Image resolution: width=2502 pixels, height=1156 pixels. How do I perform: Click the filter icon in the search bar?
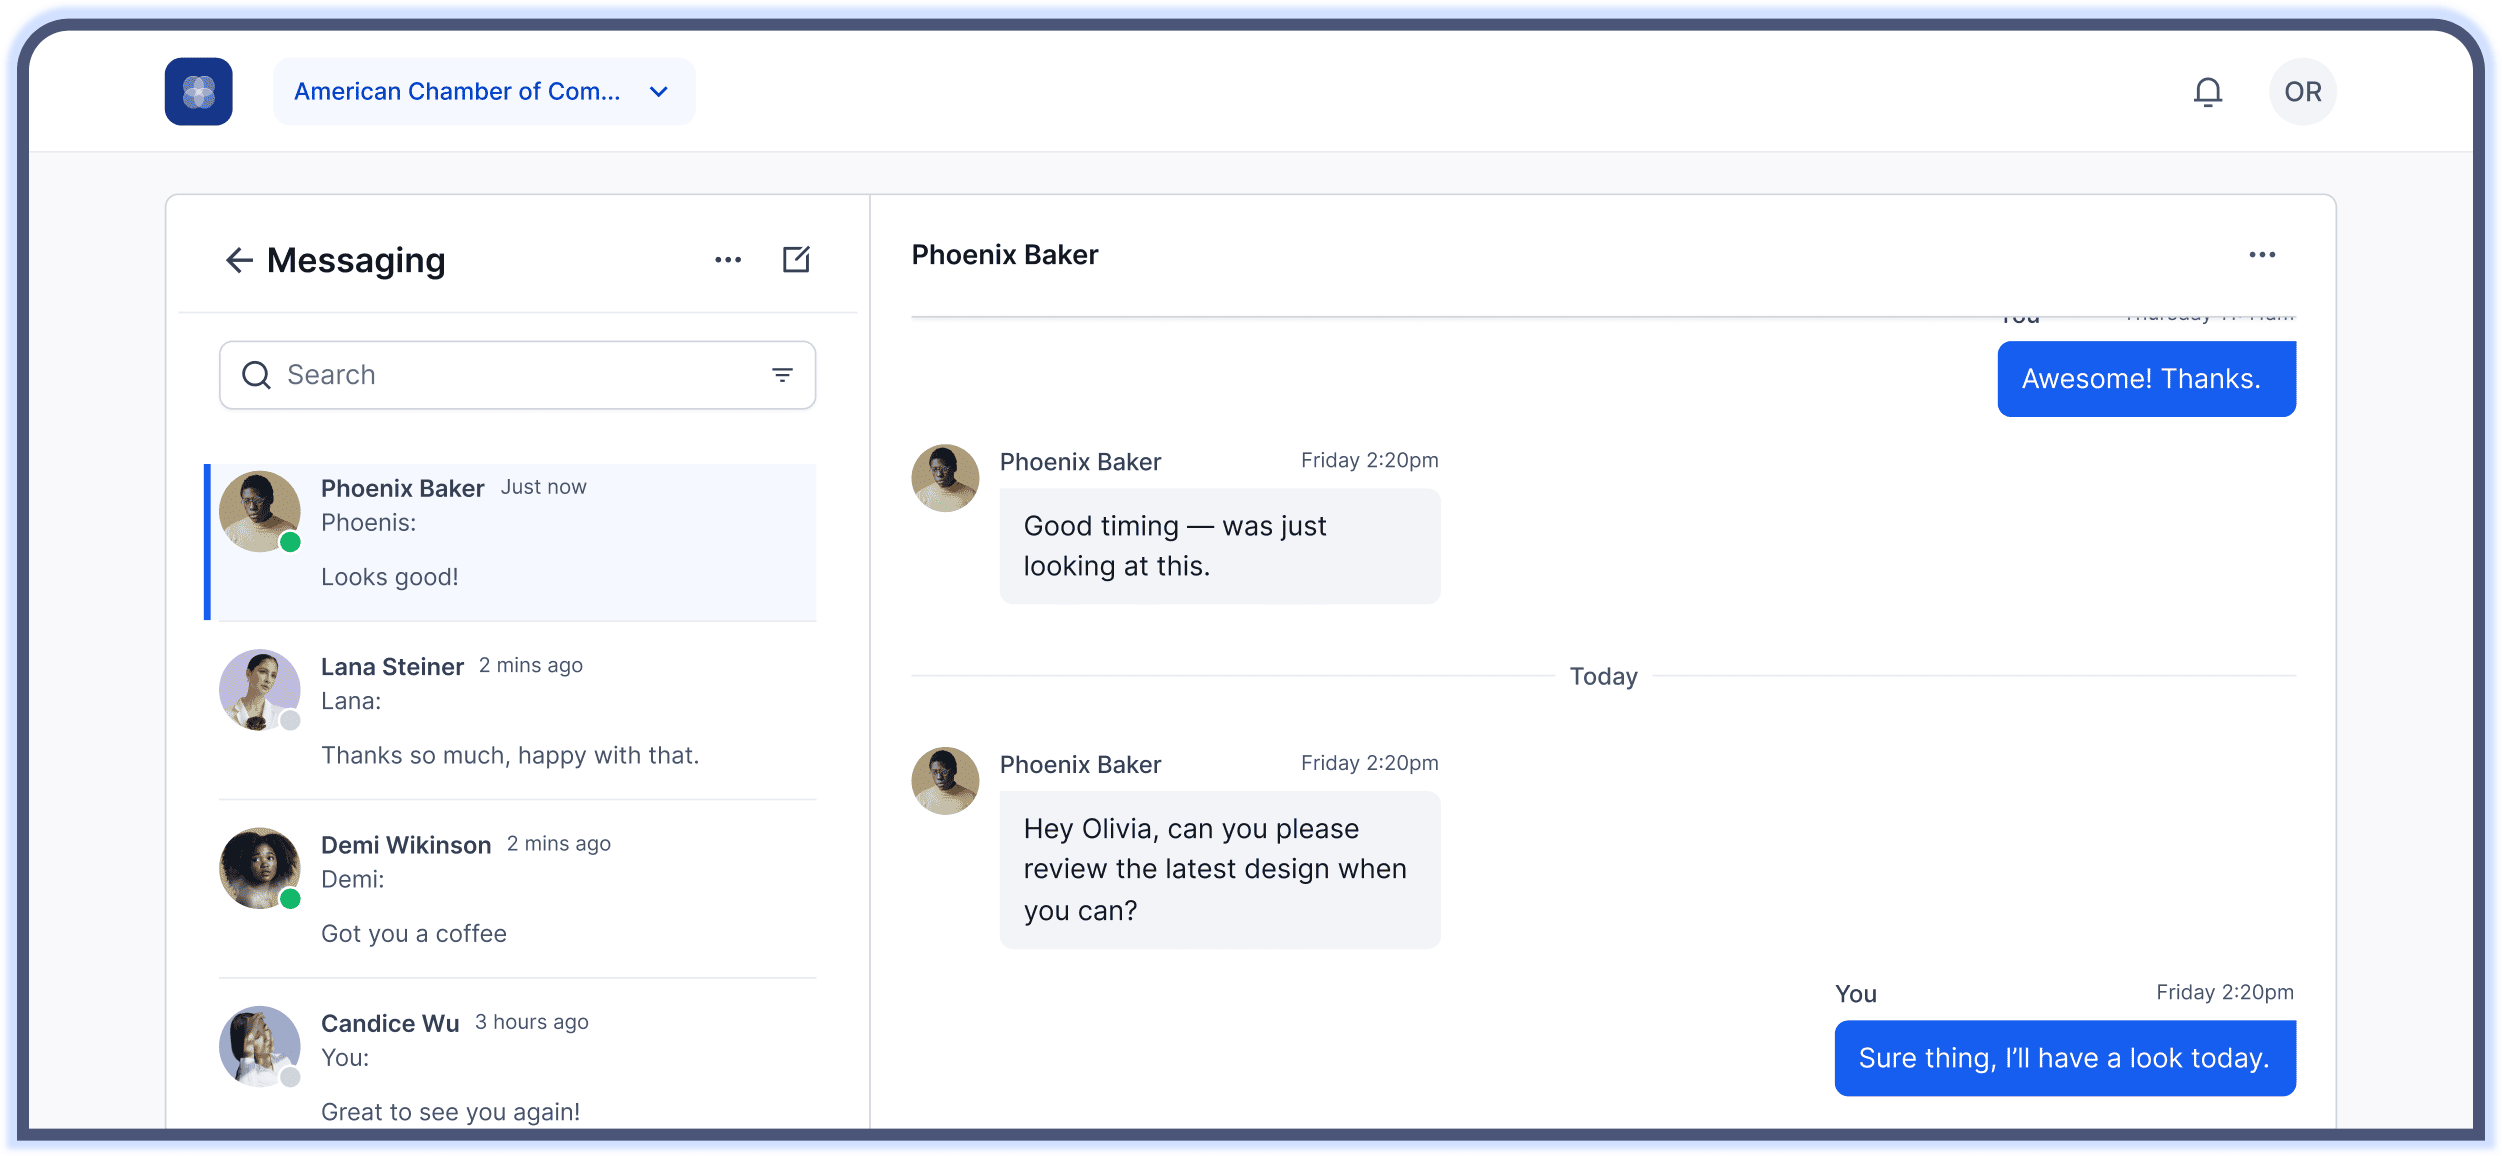tap(782, 375)
